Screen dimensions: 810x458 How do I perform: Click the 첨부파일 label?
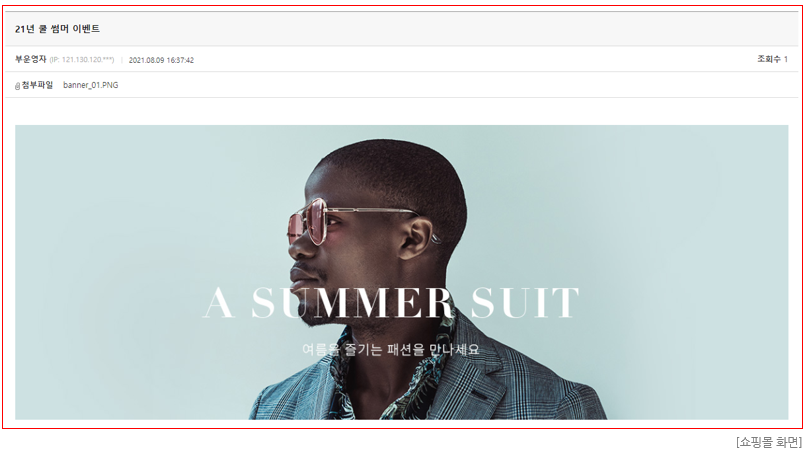click(x=37, y=85)
